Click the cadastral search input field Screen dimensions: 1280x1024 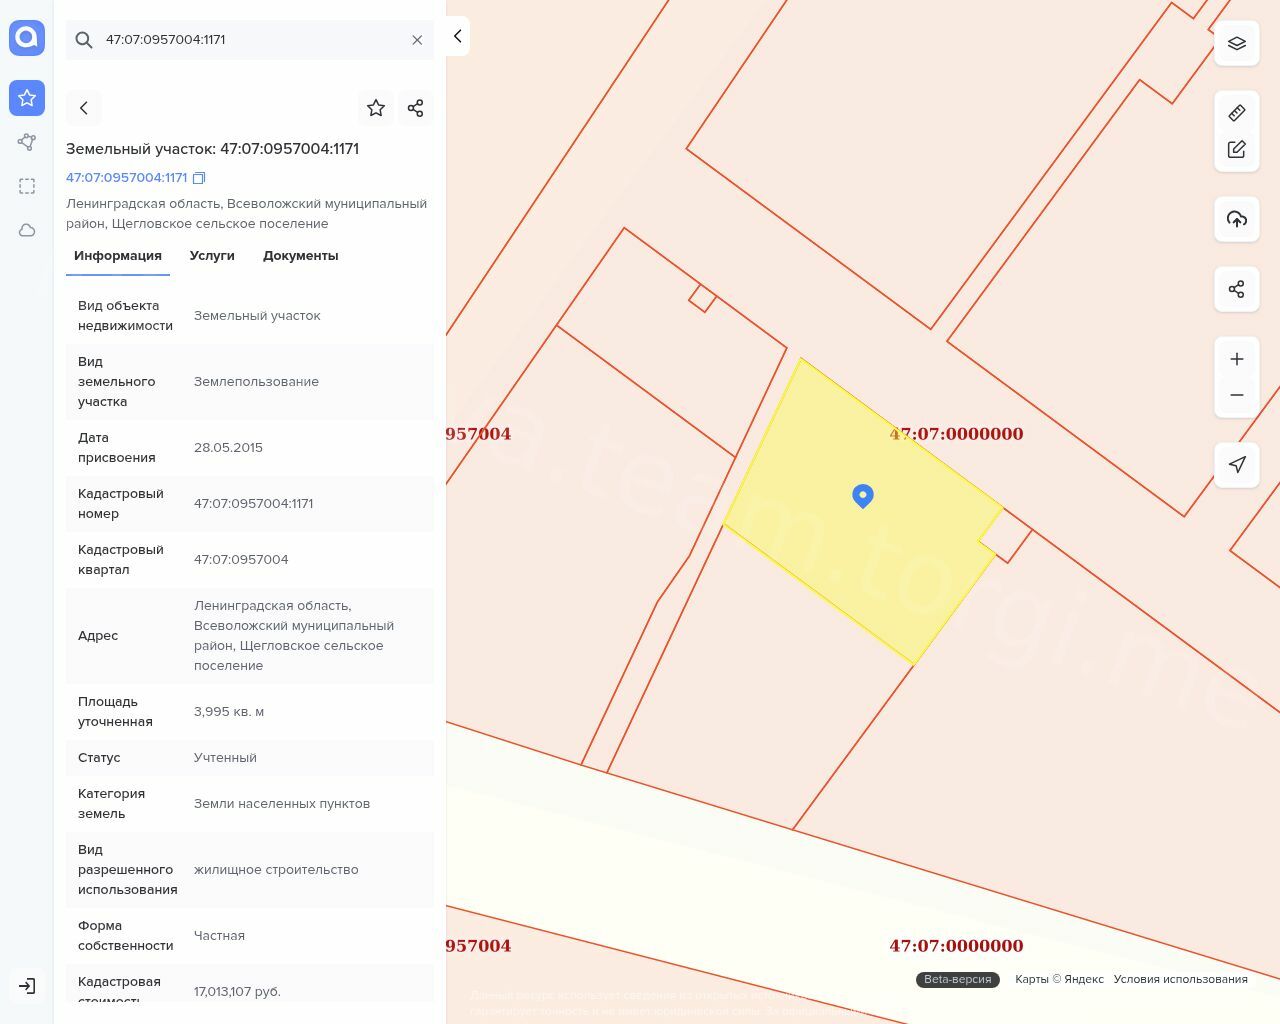click(x=250, y=40)
